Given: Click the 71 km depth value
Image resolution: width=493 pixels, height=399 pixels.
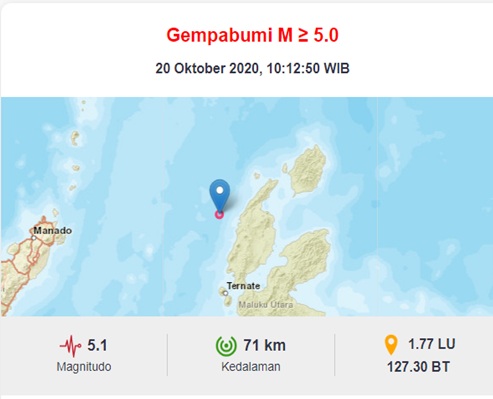Looking at the screenshot, I should click(265, 345).
